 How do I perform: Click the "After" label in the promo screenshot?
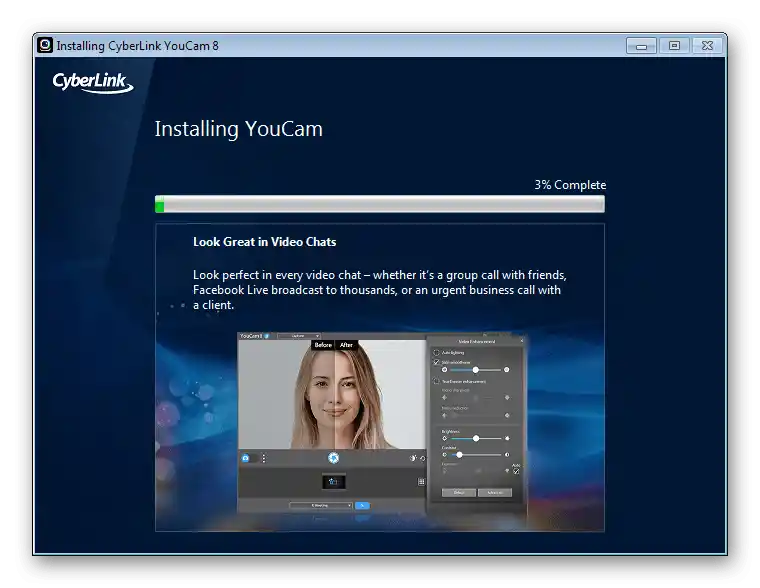click(346, 345)
